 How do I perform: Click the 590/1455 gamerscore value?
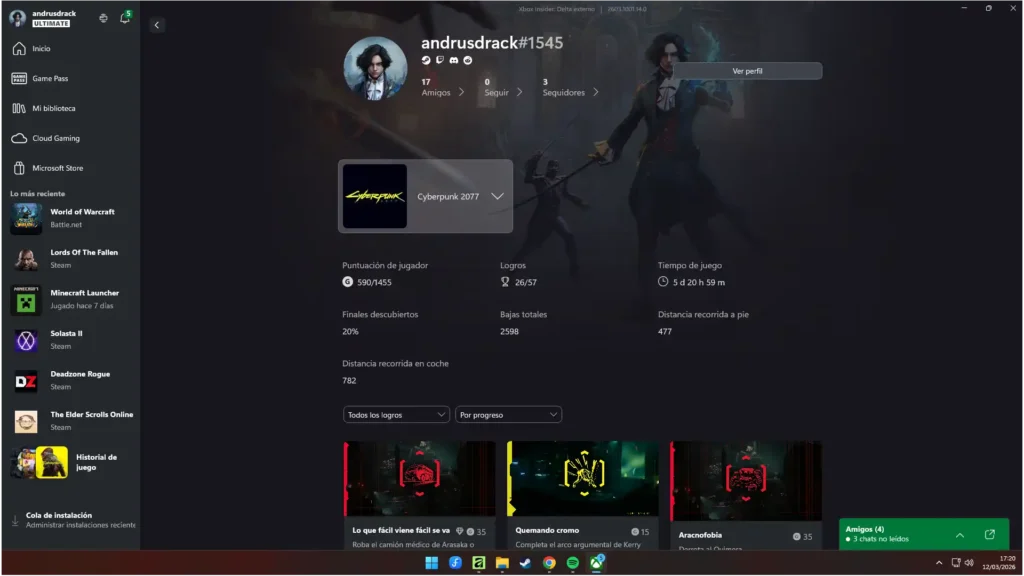374,282
